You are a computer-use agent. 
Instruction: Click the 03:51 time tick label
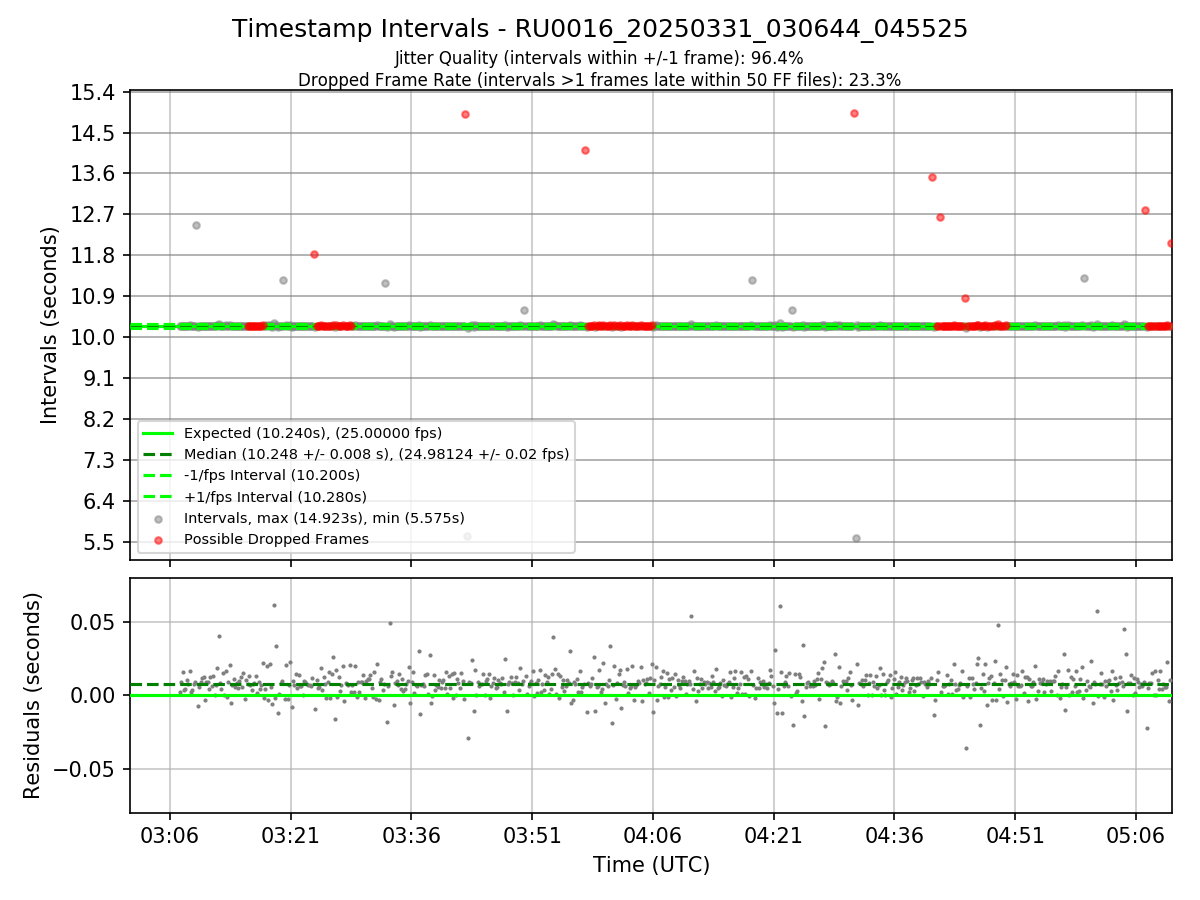531,834
